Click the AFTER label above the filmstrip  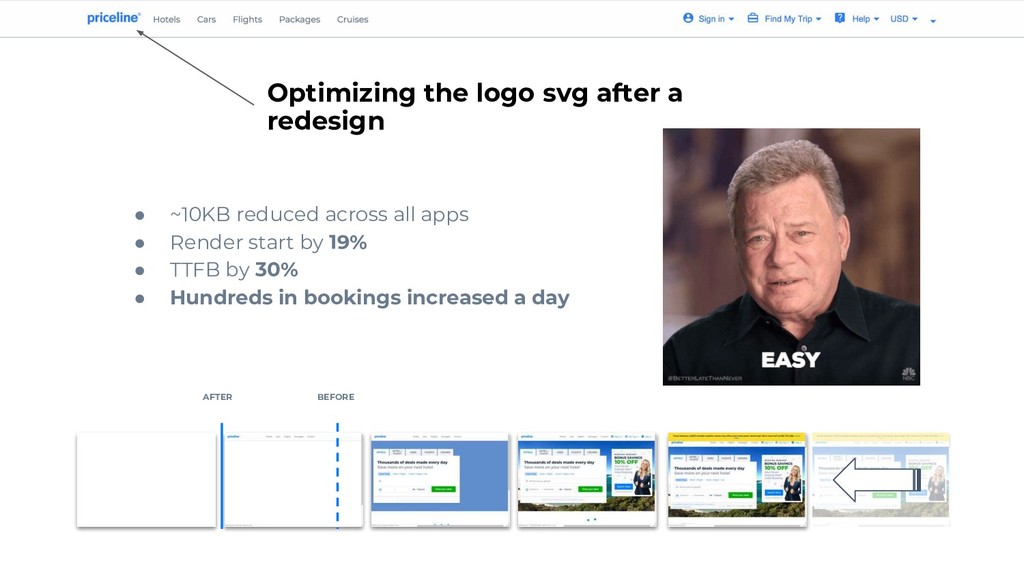217,397
